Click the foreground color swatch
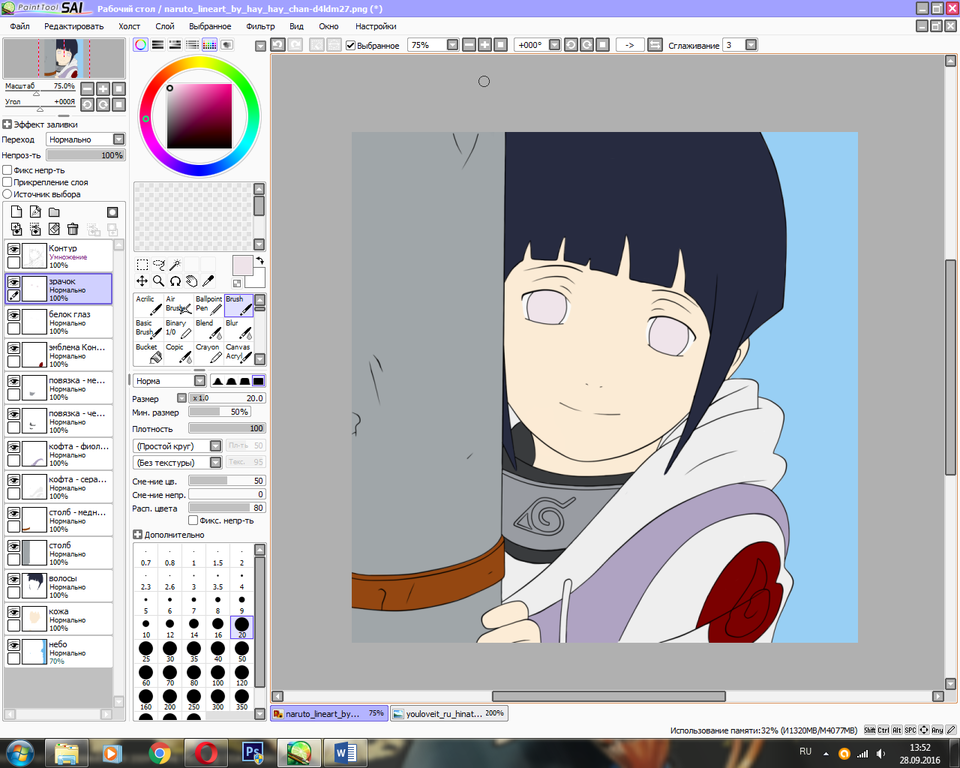This screenshot has width=960, height=768. [242, 266]
